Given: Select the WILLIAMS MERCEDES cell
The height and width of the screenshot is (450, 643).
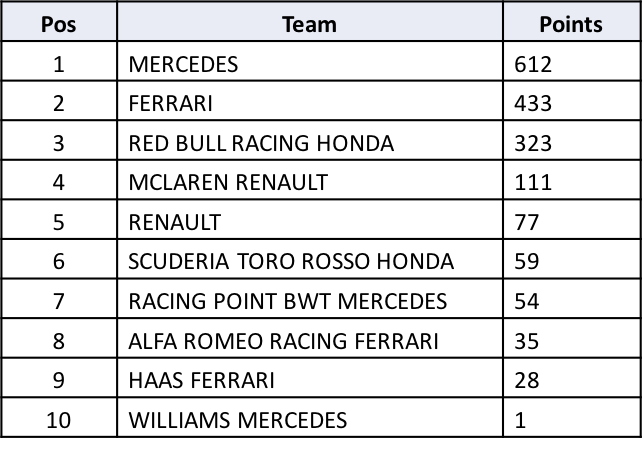Looking at the screenshot, I should [310, 418].
